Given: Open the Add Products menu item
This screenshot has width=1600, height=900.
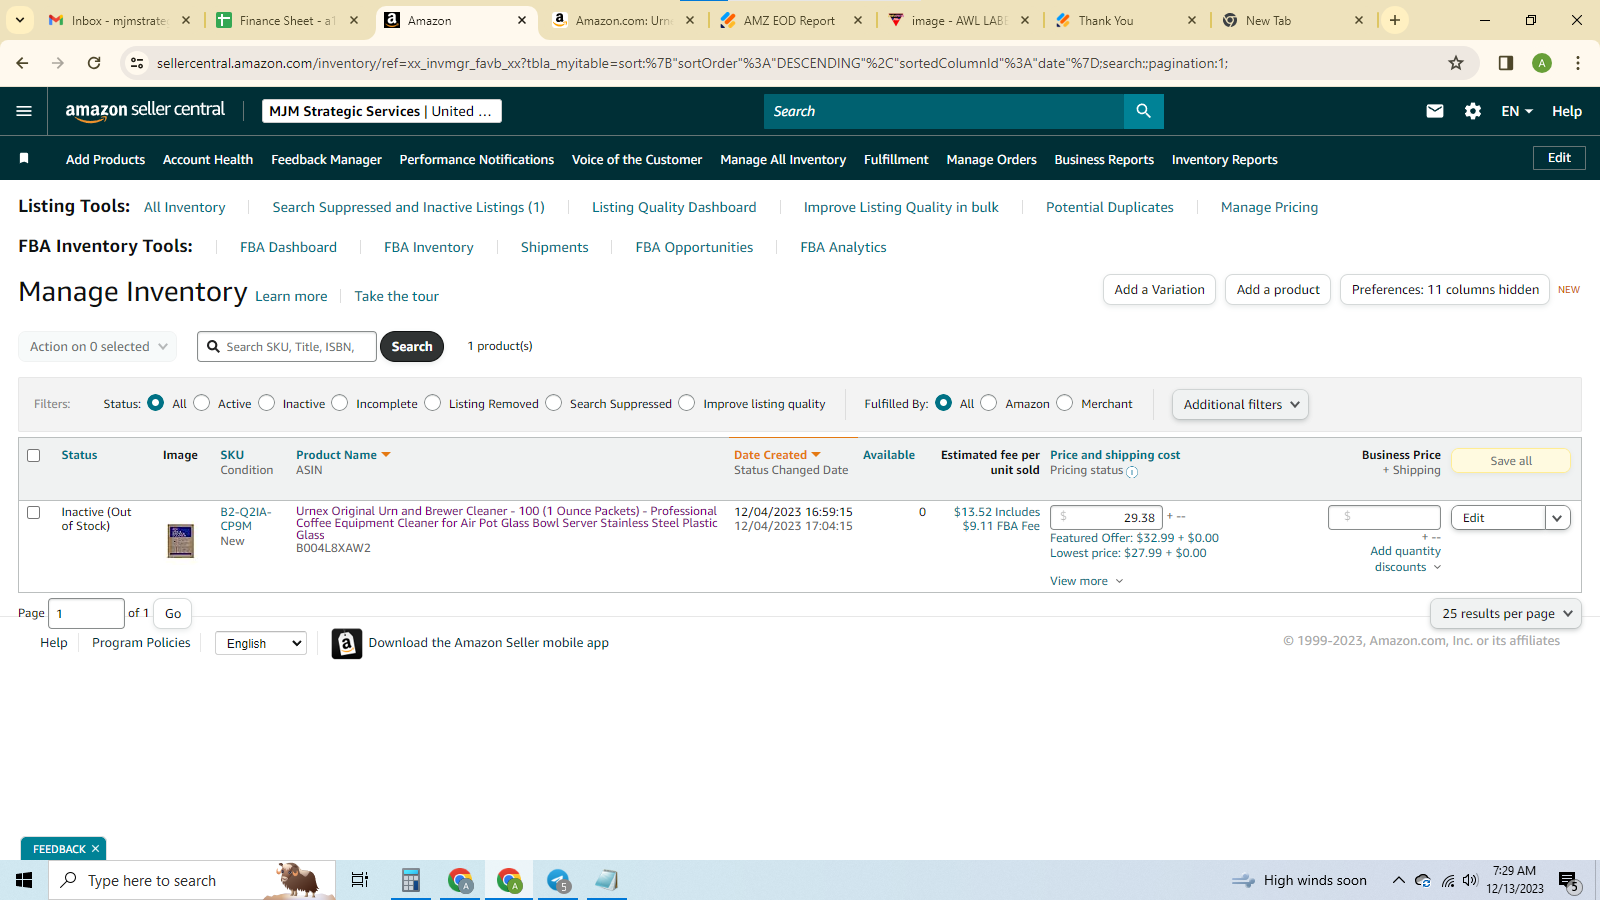Looking at the screenshot, I should coord(105,159).
